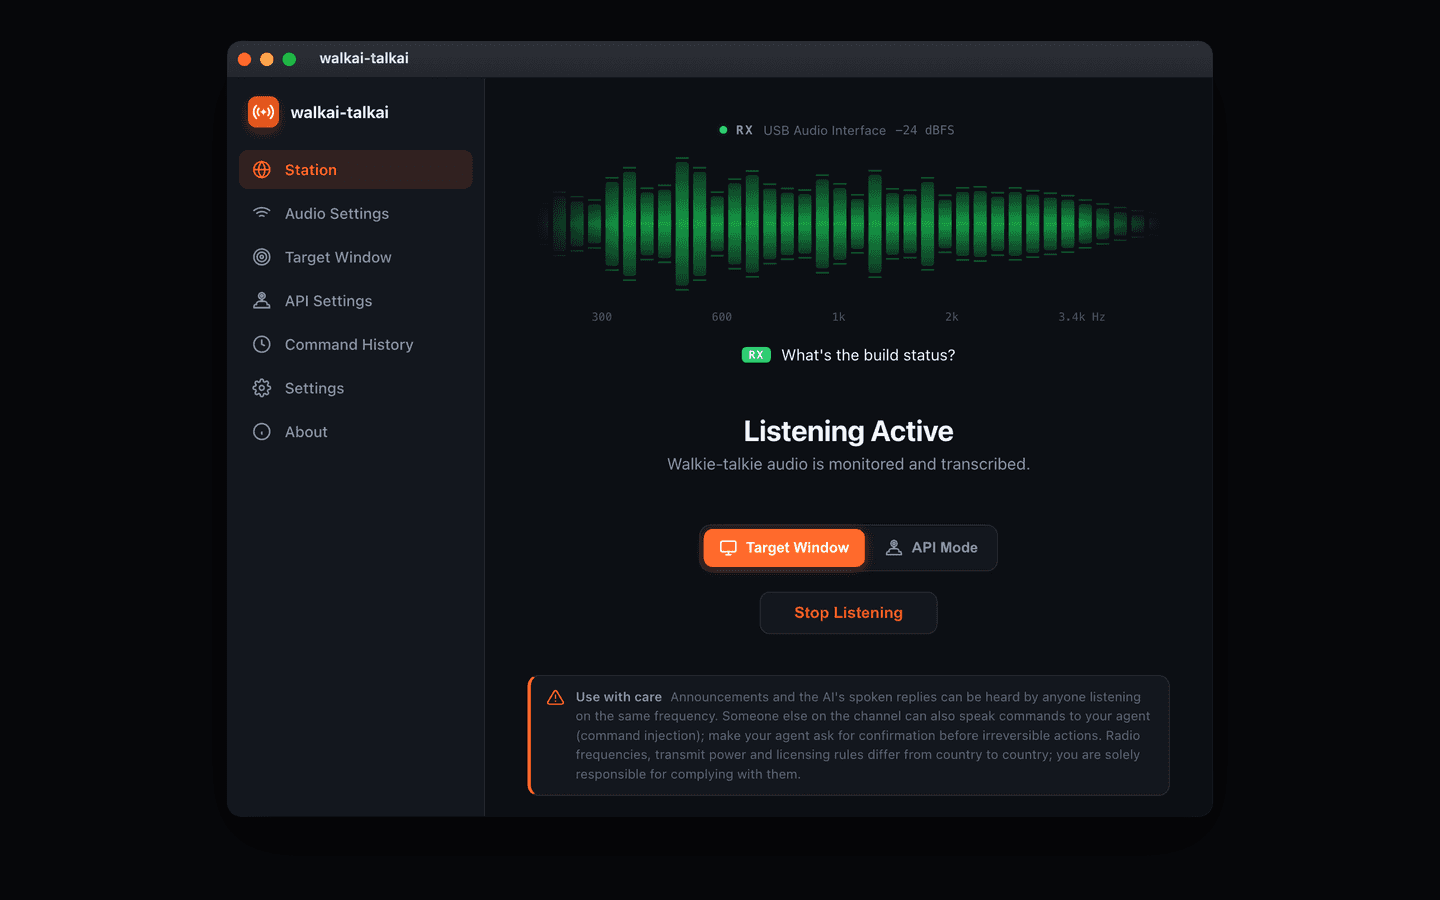Select Station in the sidebar
This screenshot has height=900, width=1440.
pyautogui.click(x=356, y=170)
